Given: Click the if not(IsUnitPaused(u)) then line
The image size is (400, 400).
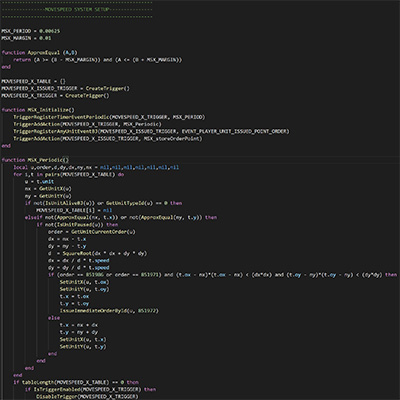Looking at the screenshot, I should click(x=77, y=225).
